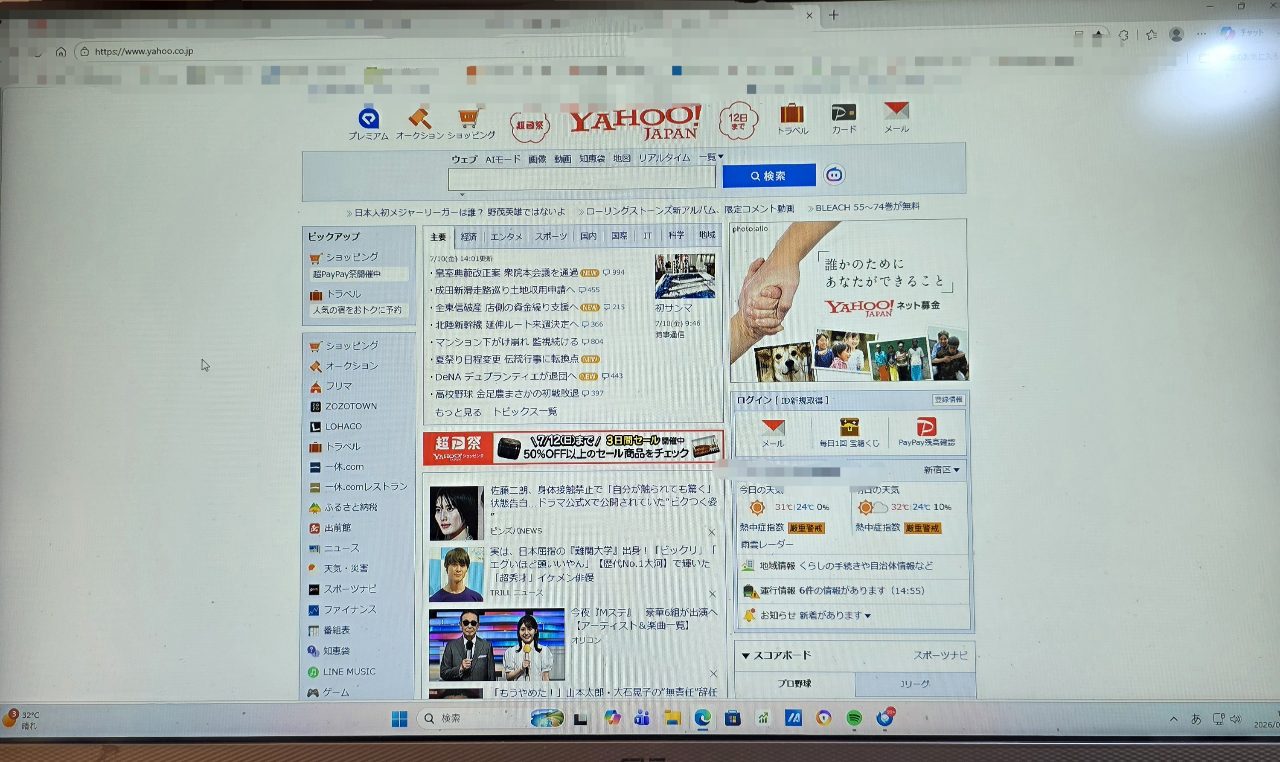Select the エンタメ news tab
1280x762 pixels.
coord(507,237)
